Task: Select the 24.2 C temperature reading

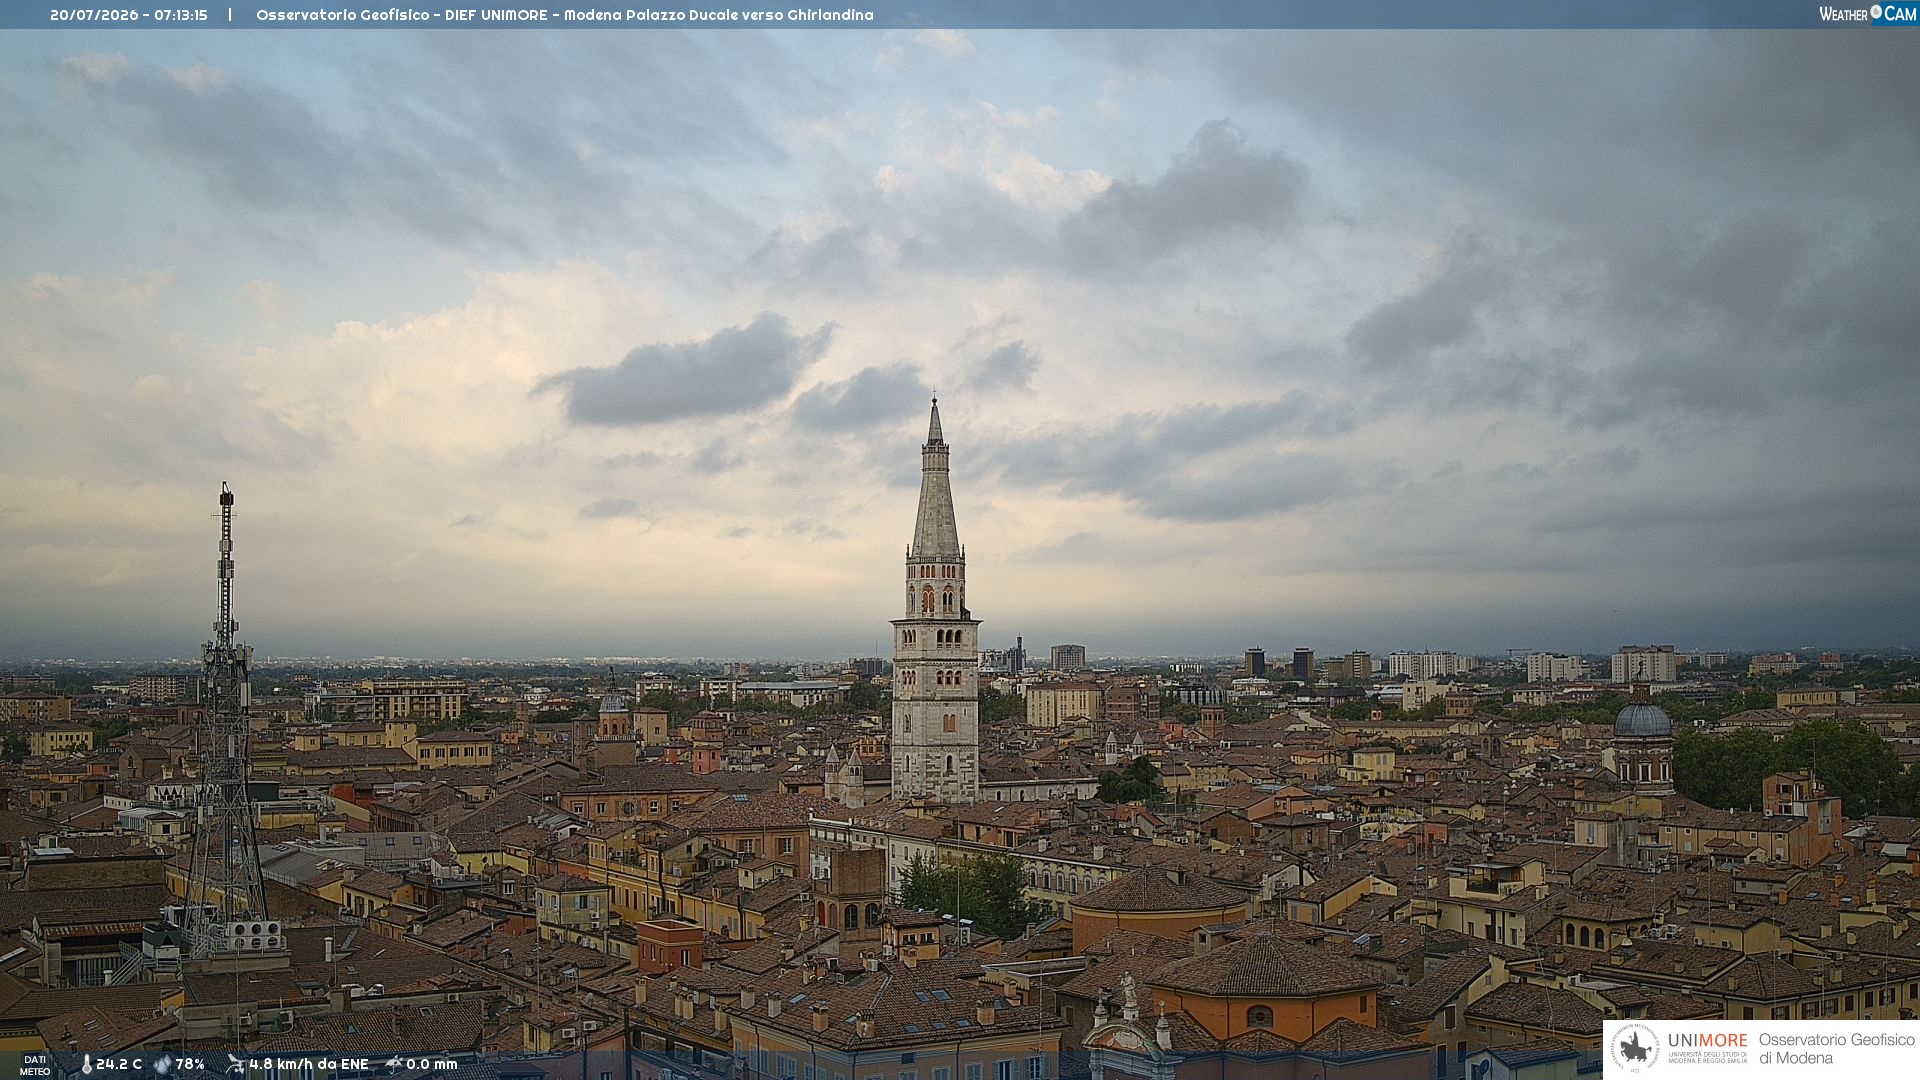Action: coord(119,1064)
